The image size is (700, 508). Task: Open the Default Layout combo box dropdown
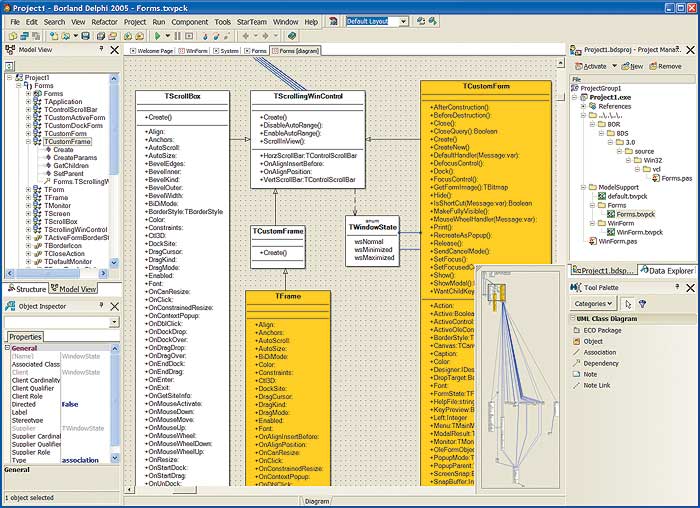coord(403,21)
